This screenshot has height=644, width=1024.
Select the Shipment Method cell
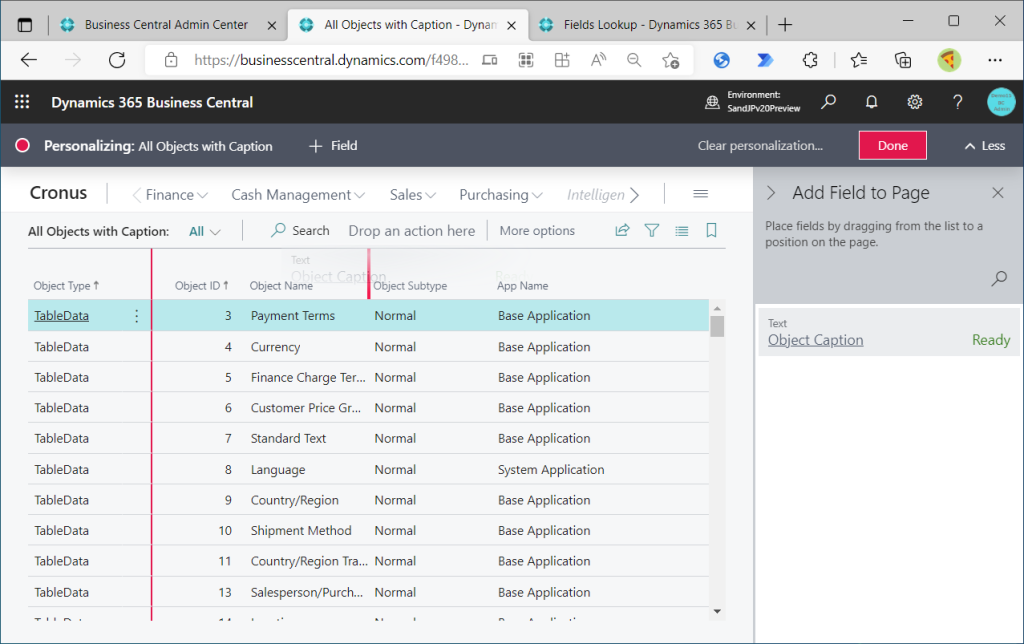pyautogui.click(x=301, y=530)
